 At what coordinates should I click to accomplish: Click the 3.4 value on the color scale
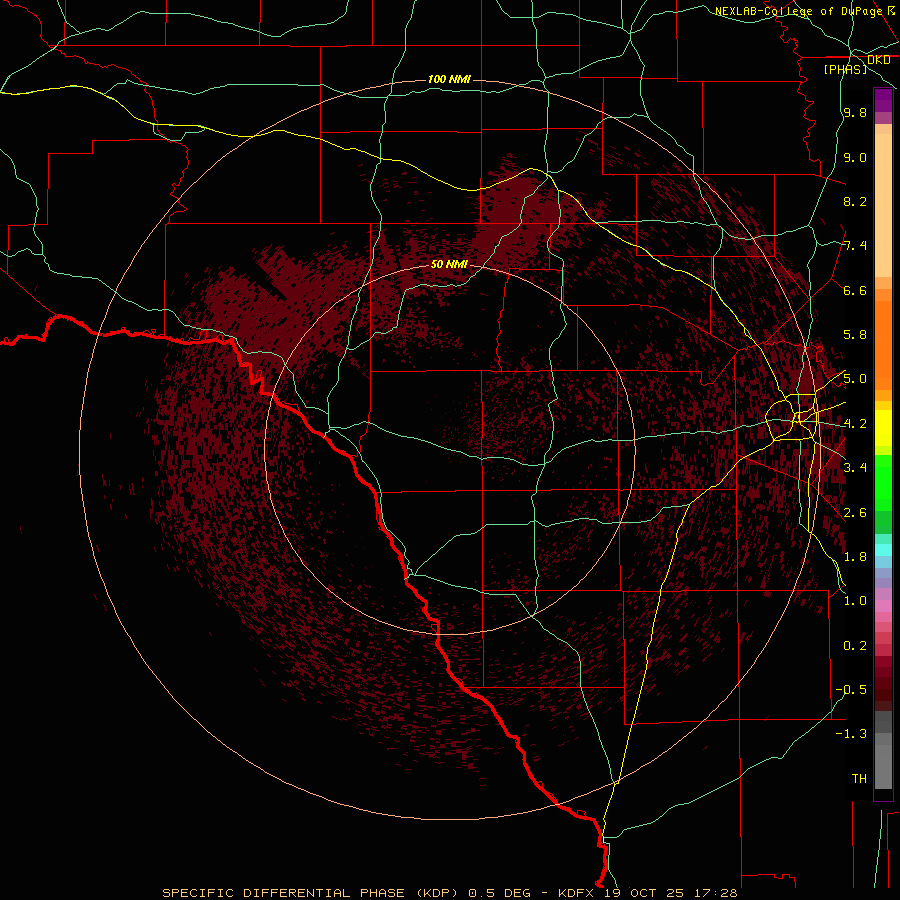pos(855,468)
